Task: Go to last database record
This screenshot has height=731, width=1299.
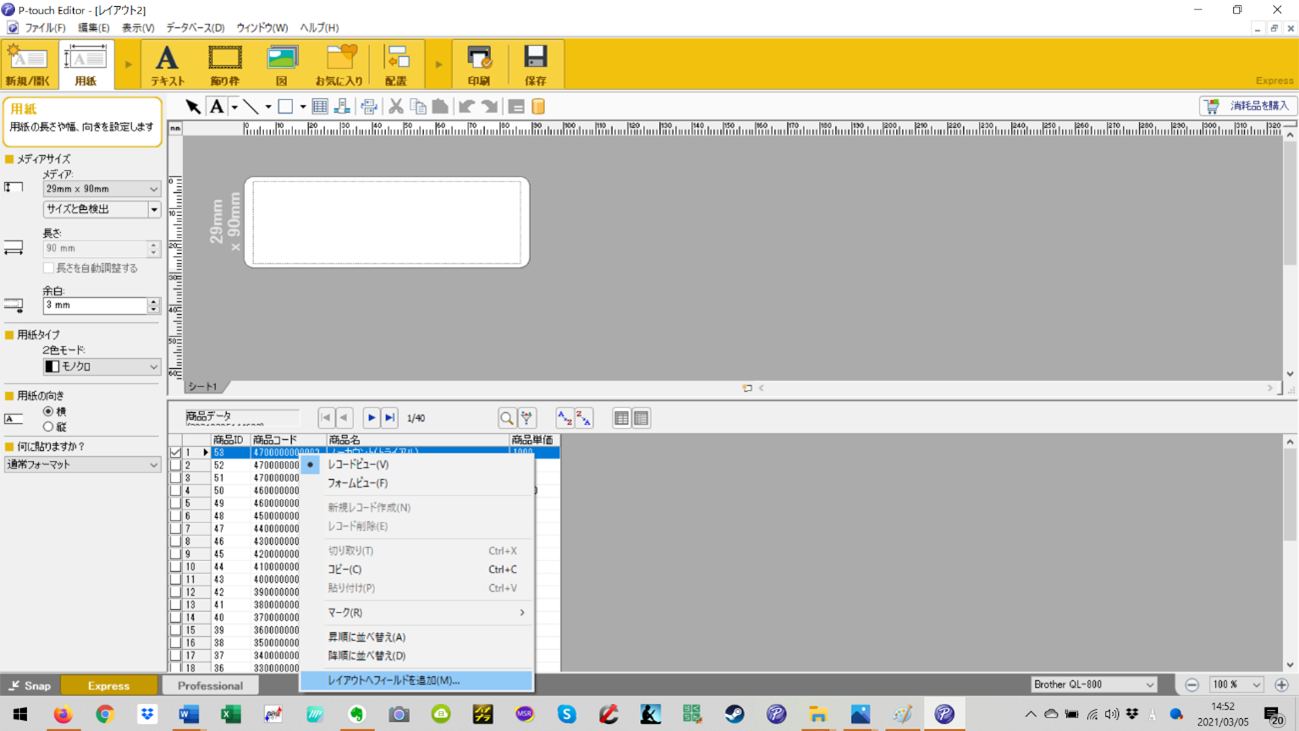Action: point(390,418)
